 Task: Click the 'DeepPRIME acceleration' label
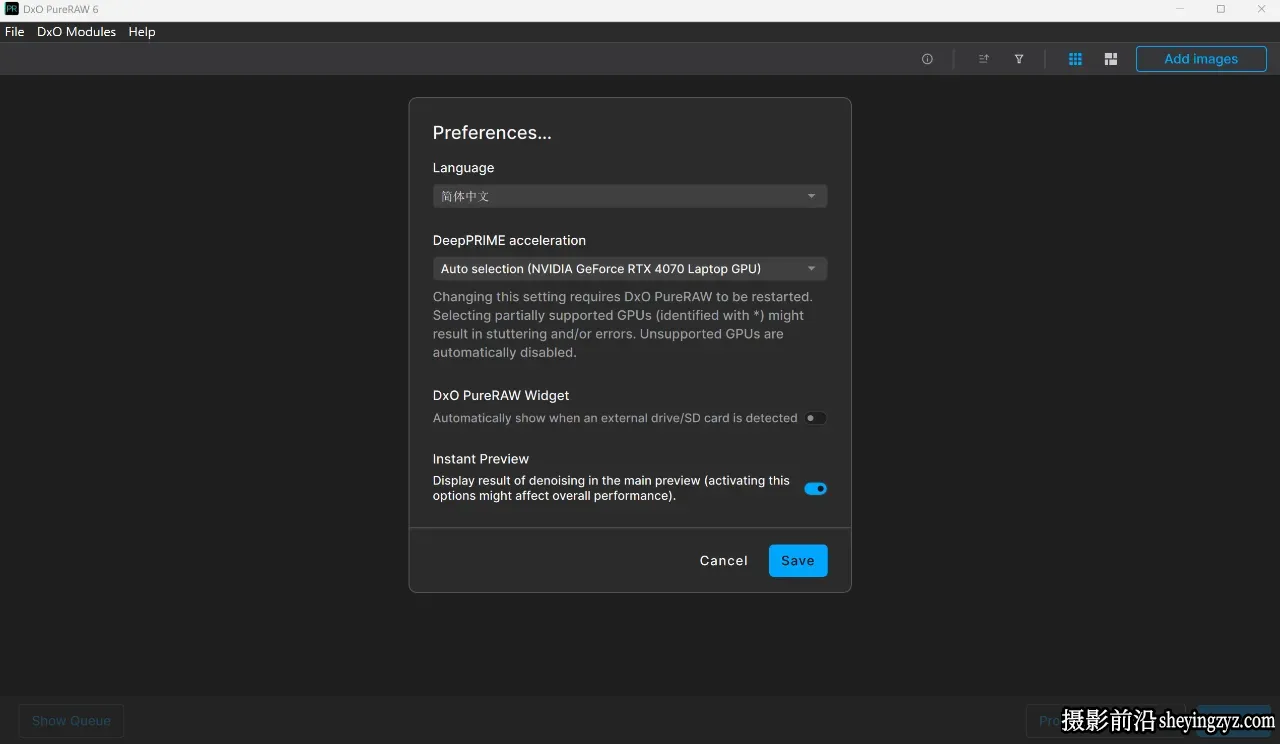pyautogui.click(x=509, y=240)
